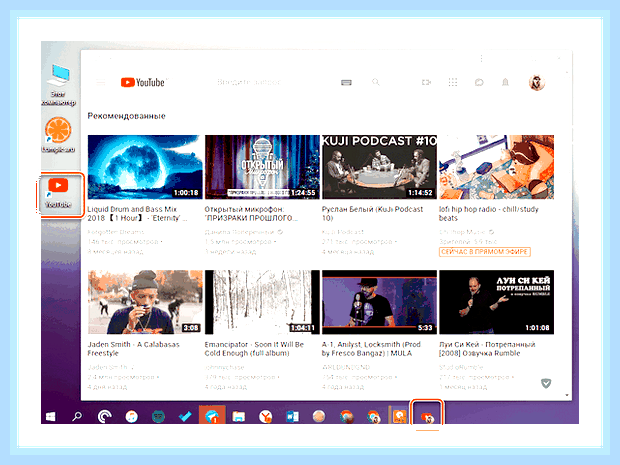The image size is (620, 465).
Task: Click the magnifier search button
Action: [376, 82]
